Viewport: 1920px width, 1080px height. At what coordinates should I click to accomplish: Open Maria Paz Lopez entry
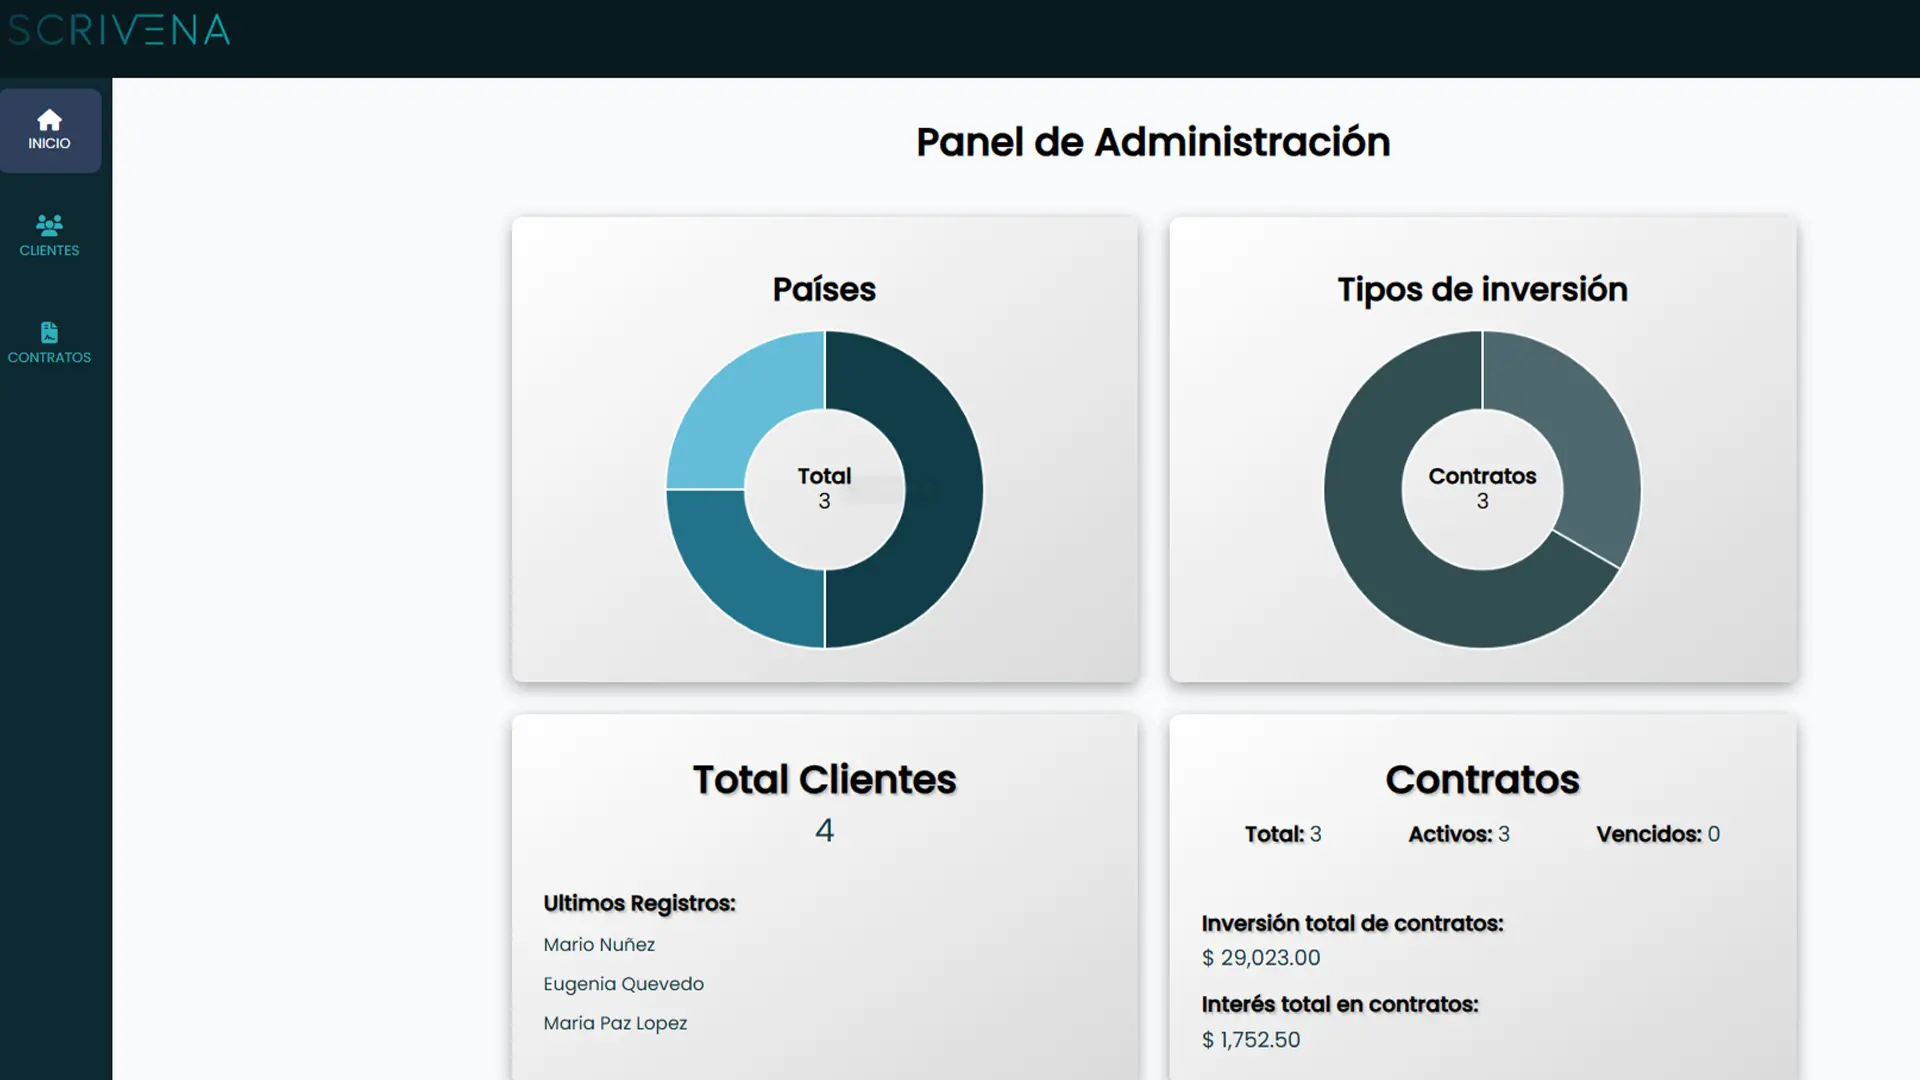615,1023
